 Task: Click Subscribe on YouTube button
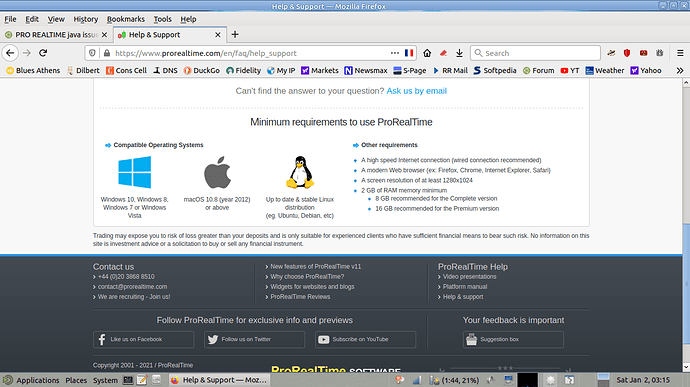365,339
